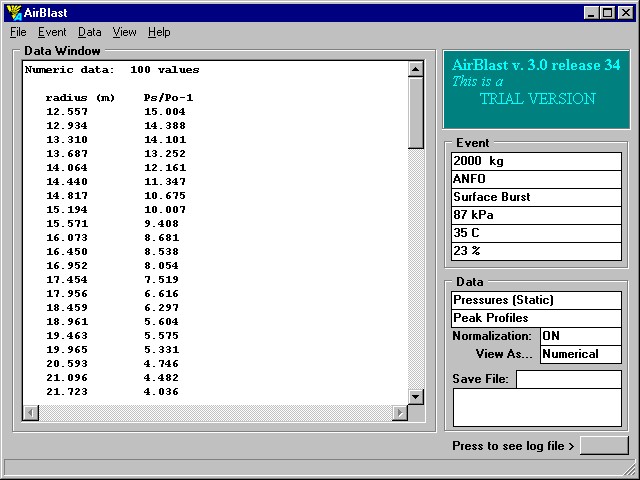
Task: Select the 2000 kg charge weight field
Action: click(x=536, y=161)
